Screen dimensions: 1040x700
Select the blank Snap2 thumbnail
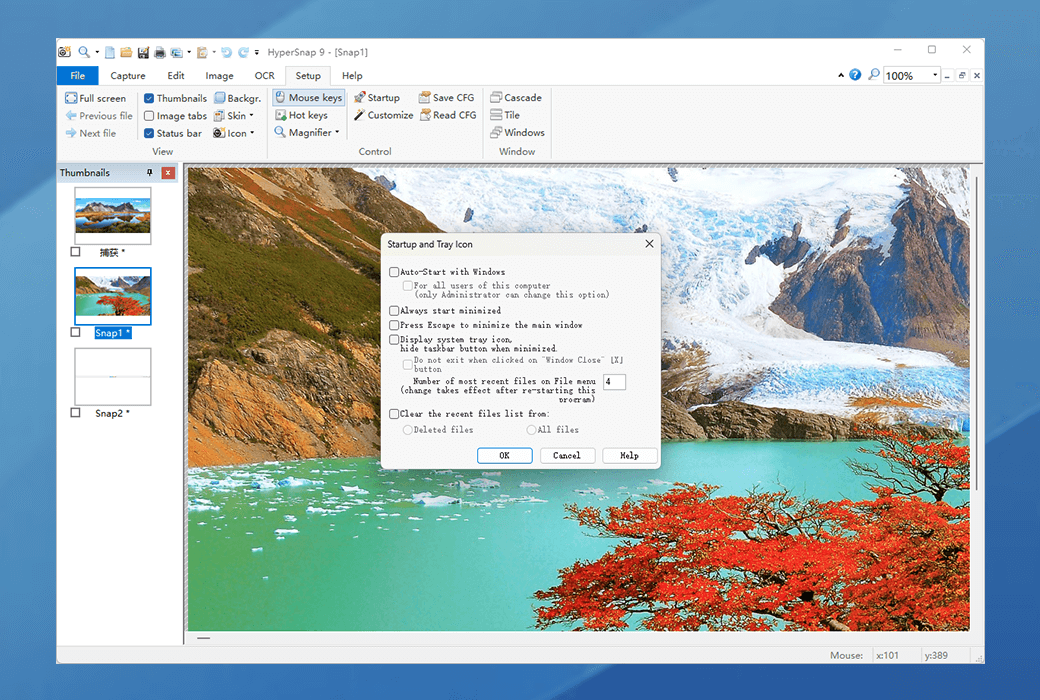113,376
